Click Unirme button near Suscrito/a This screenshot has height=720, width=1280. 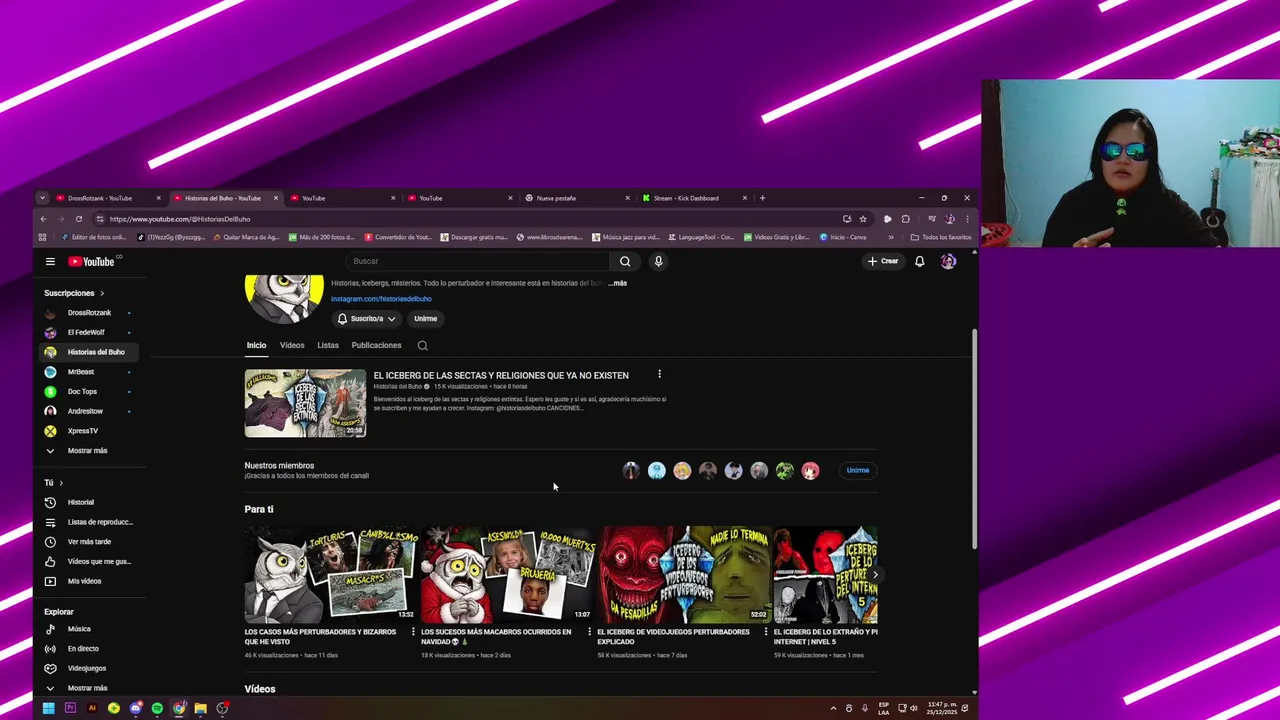[426, 318]
